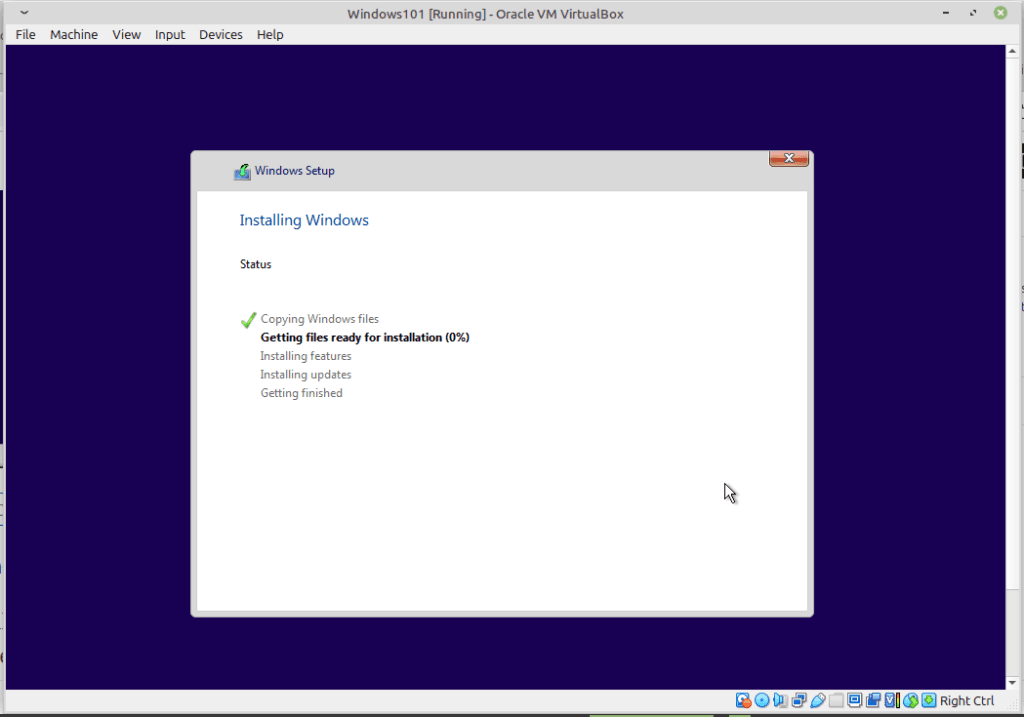
Task: Click the virtualization CPU status icon
Action: 892,701
